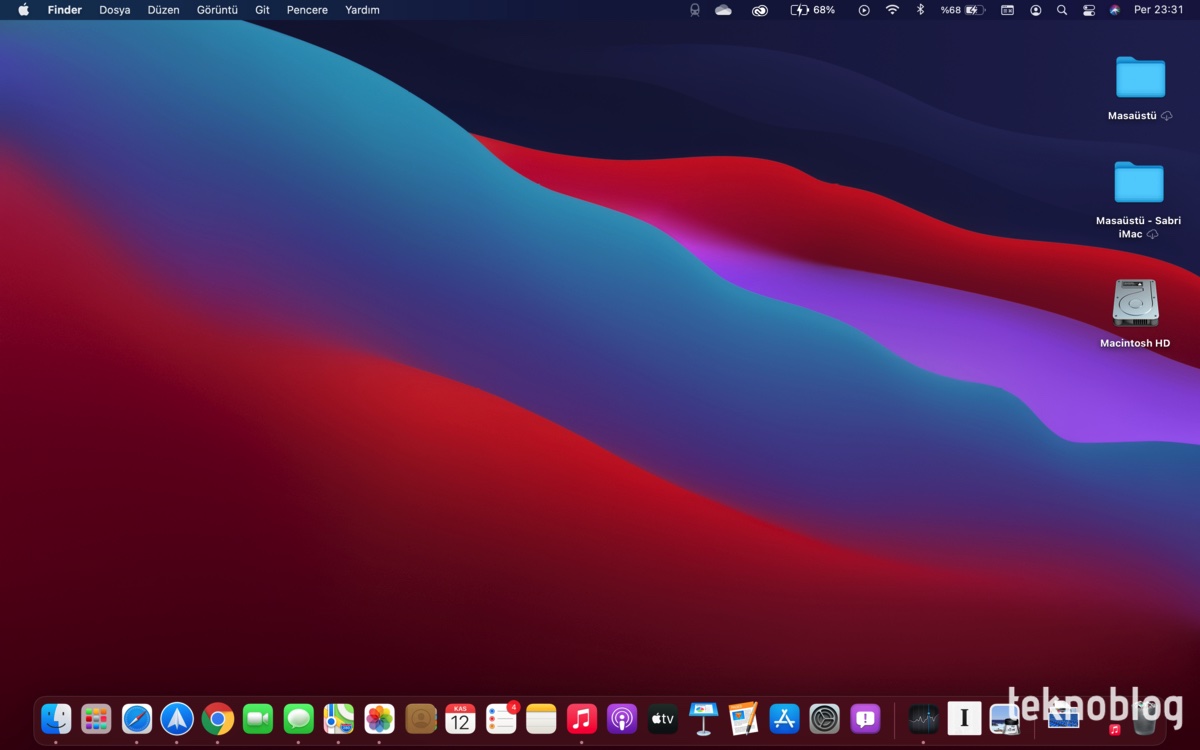Open the Dosya menu
Image resolution: width=1200 pixels, height=750 pixels.
[x=114, y=10]
